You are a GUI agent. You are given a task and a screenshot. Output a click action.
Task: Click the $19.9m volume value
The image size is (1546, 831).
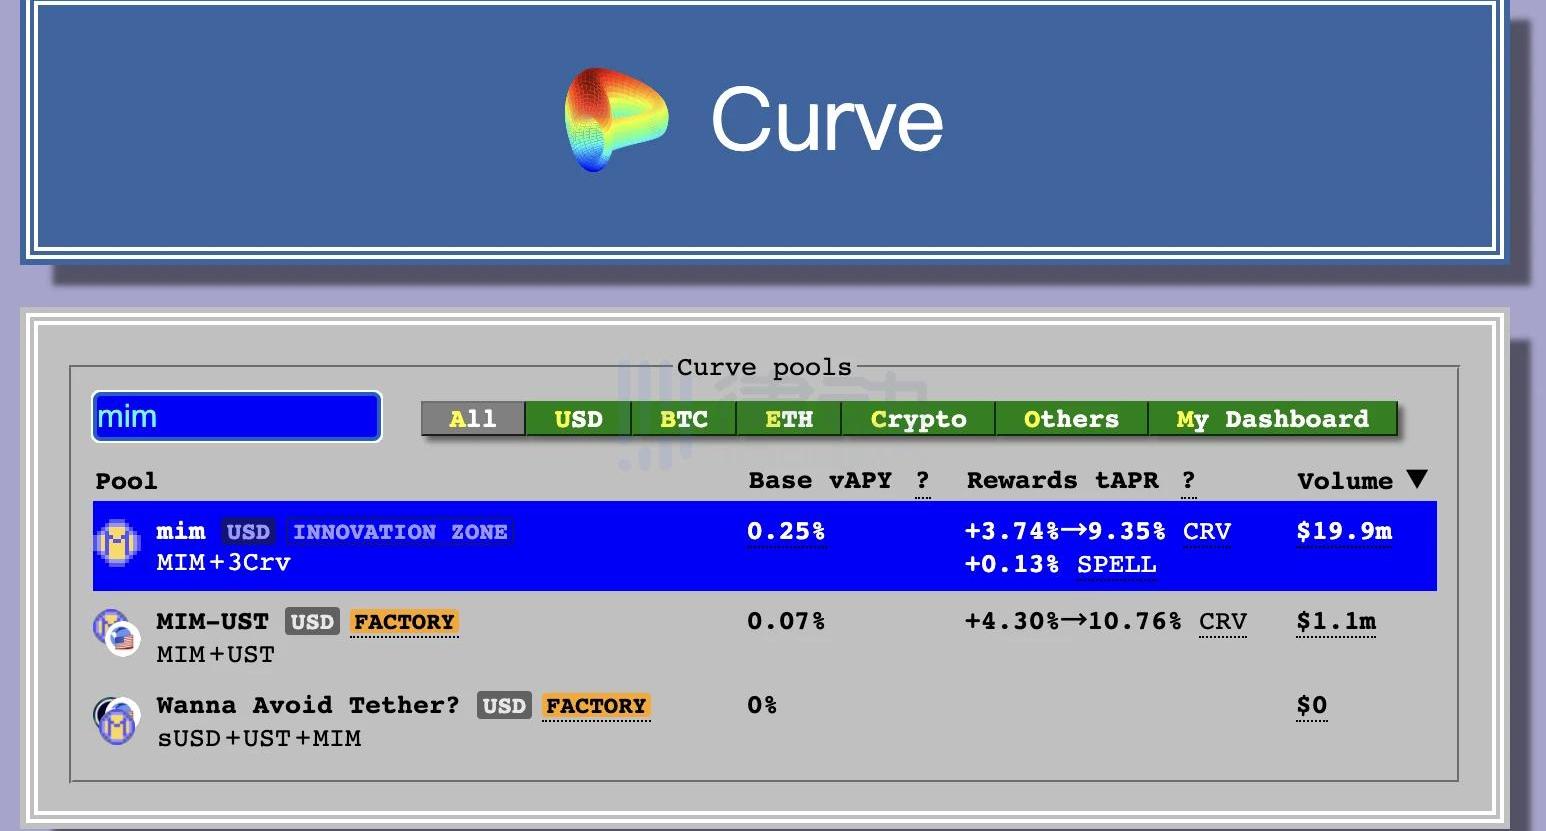coord(1344,532)
